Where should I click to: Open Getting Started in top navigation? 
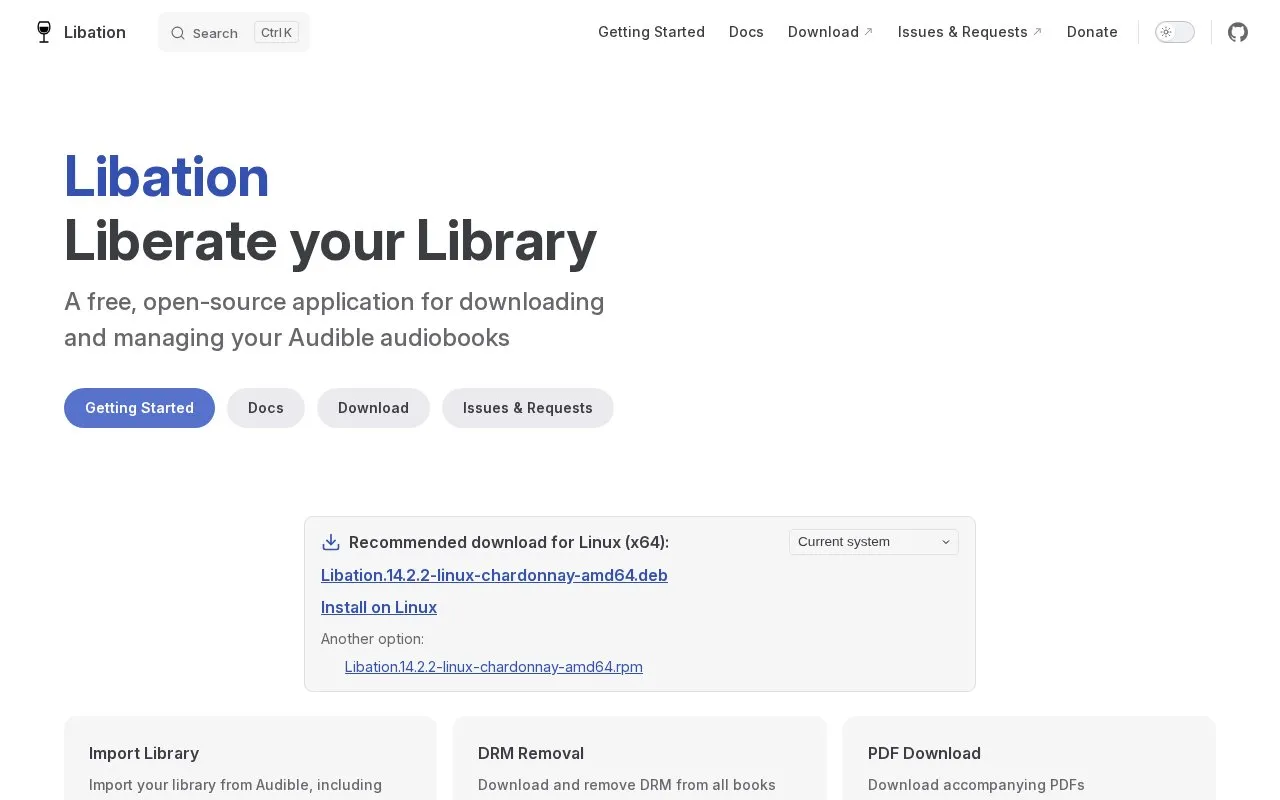651,32
